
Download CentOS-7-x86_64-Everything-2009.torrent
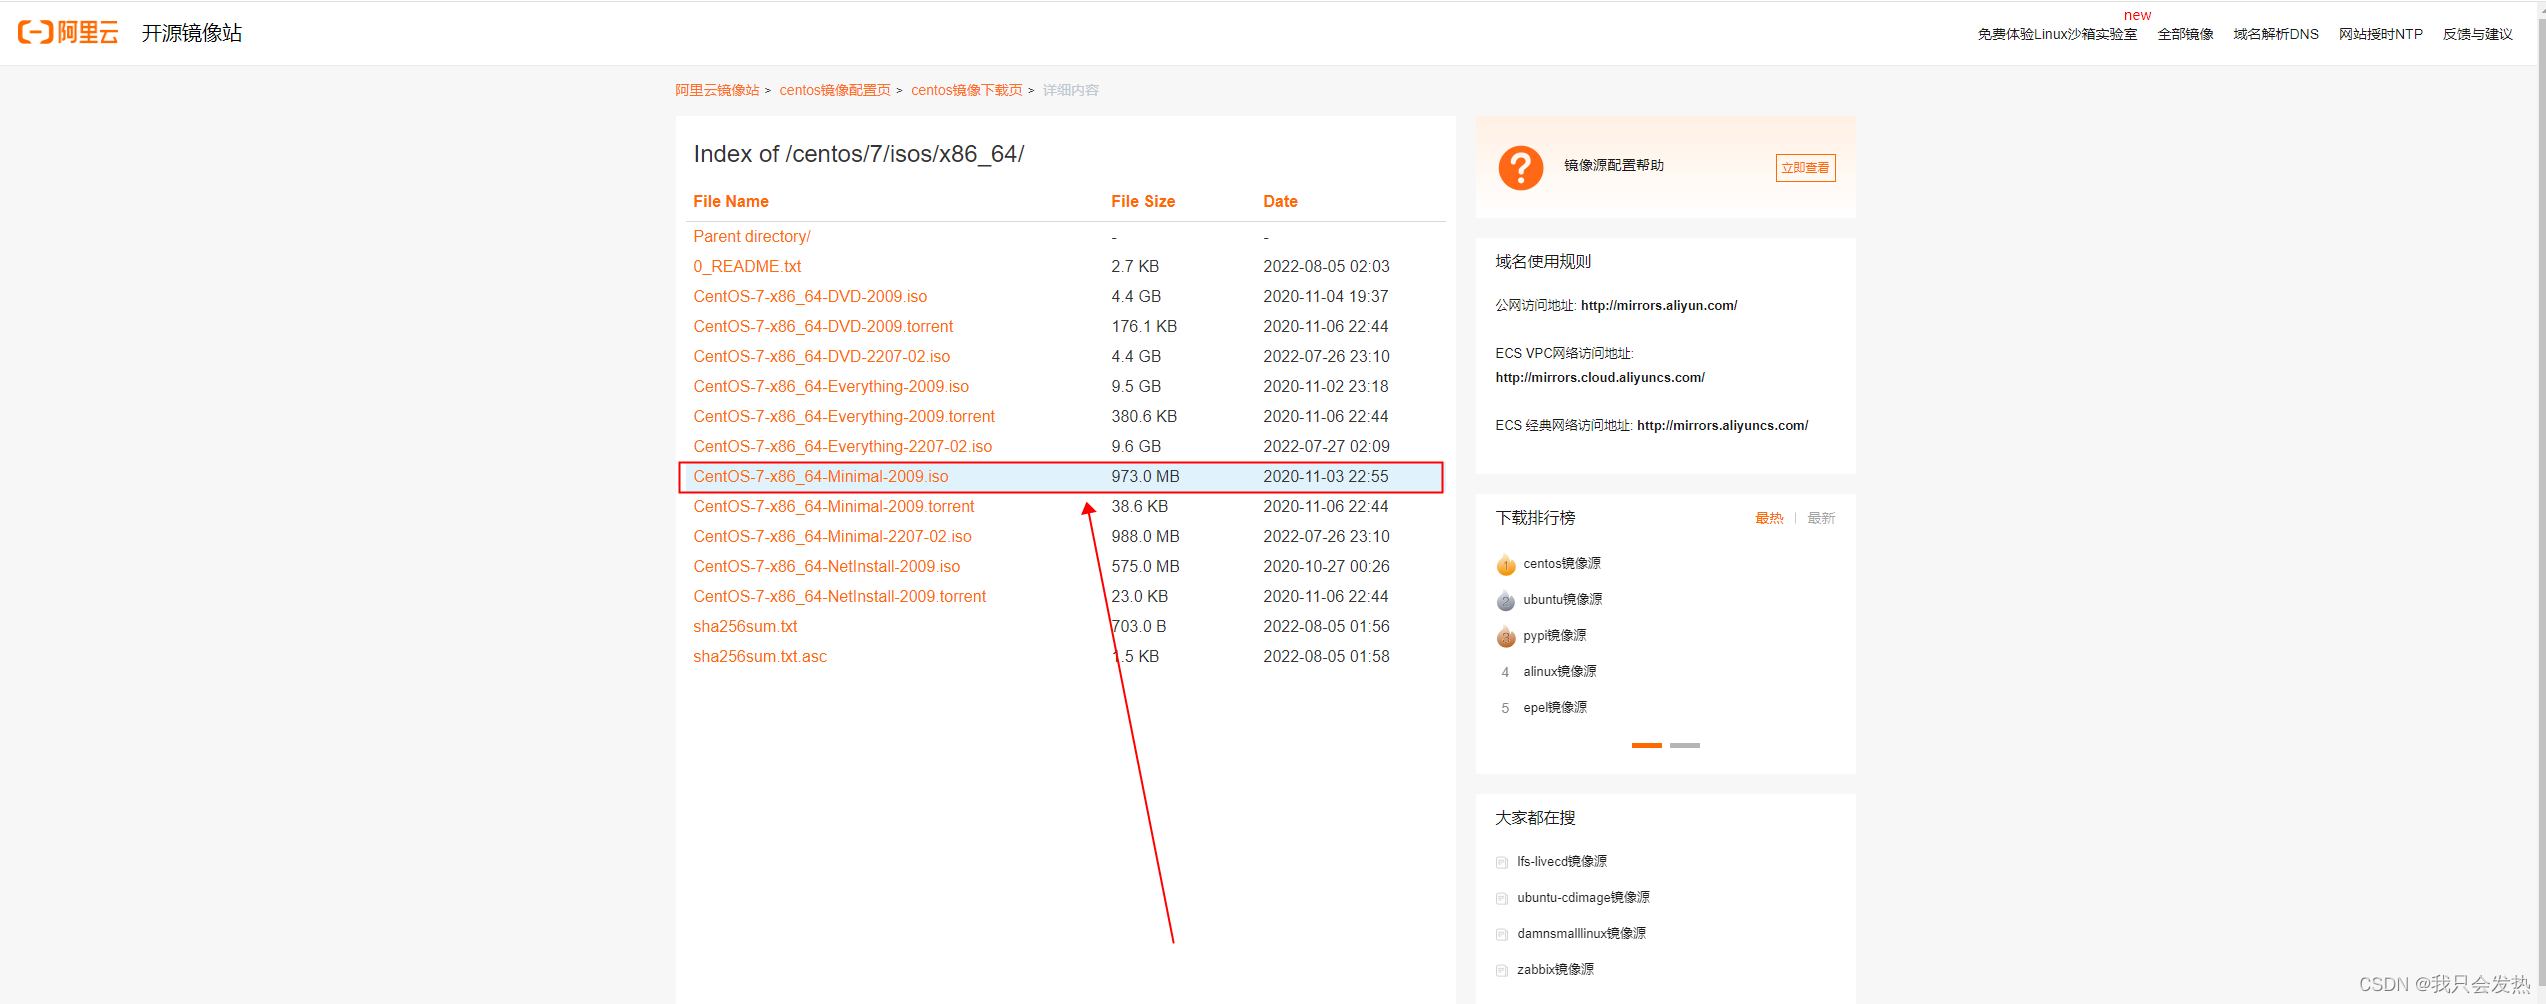[x=844, y=416]
